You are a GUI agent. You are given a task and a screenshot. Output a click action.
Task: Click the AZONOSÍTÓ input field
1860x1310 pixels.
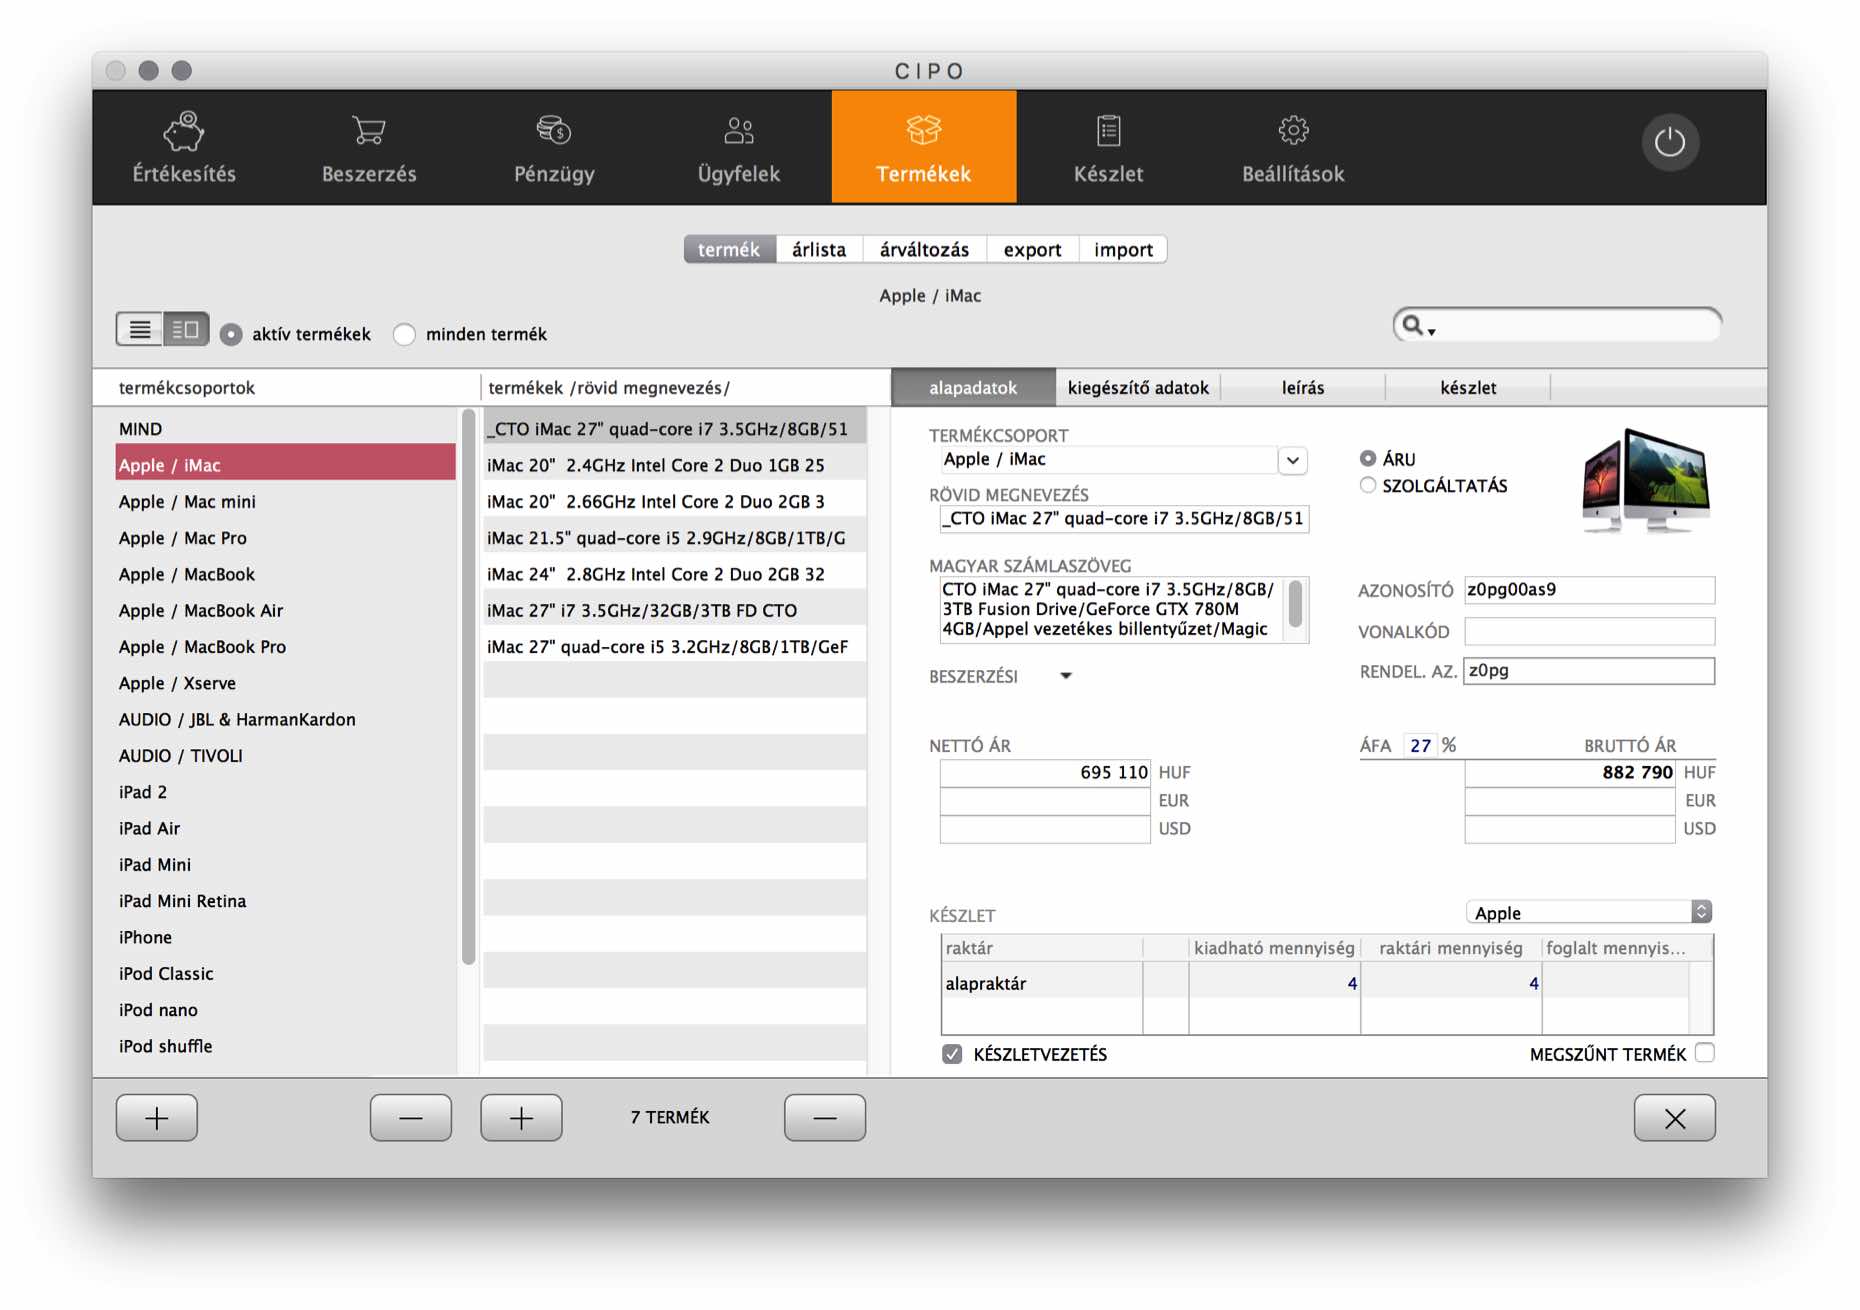[1588, 590]
